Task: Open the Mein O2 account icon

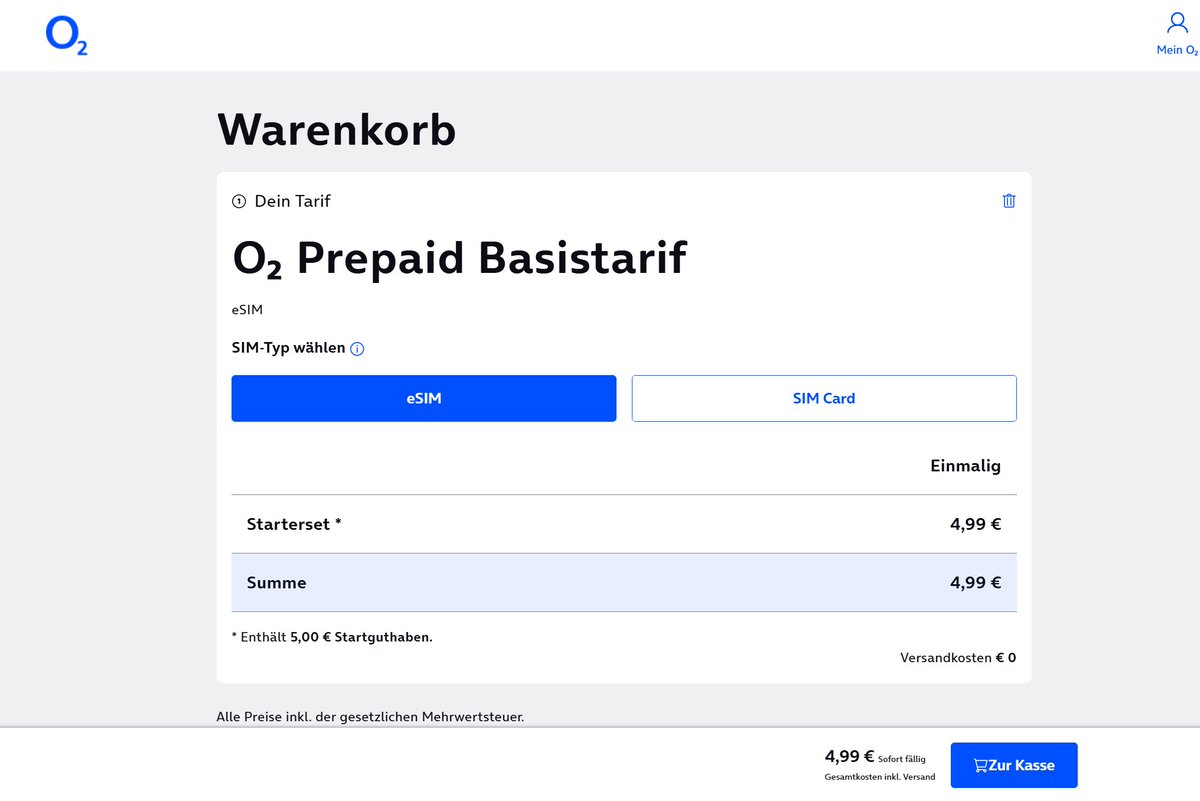Action: tap(1177, 34)
